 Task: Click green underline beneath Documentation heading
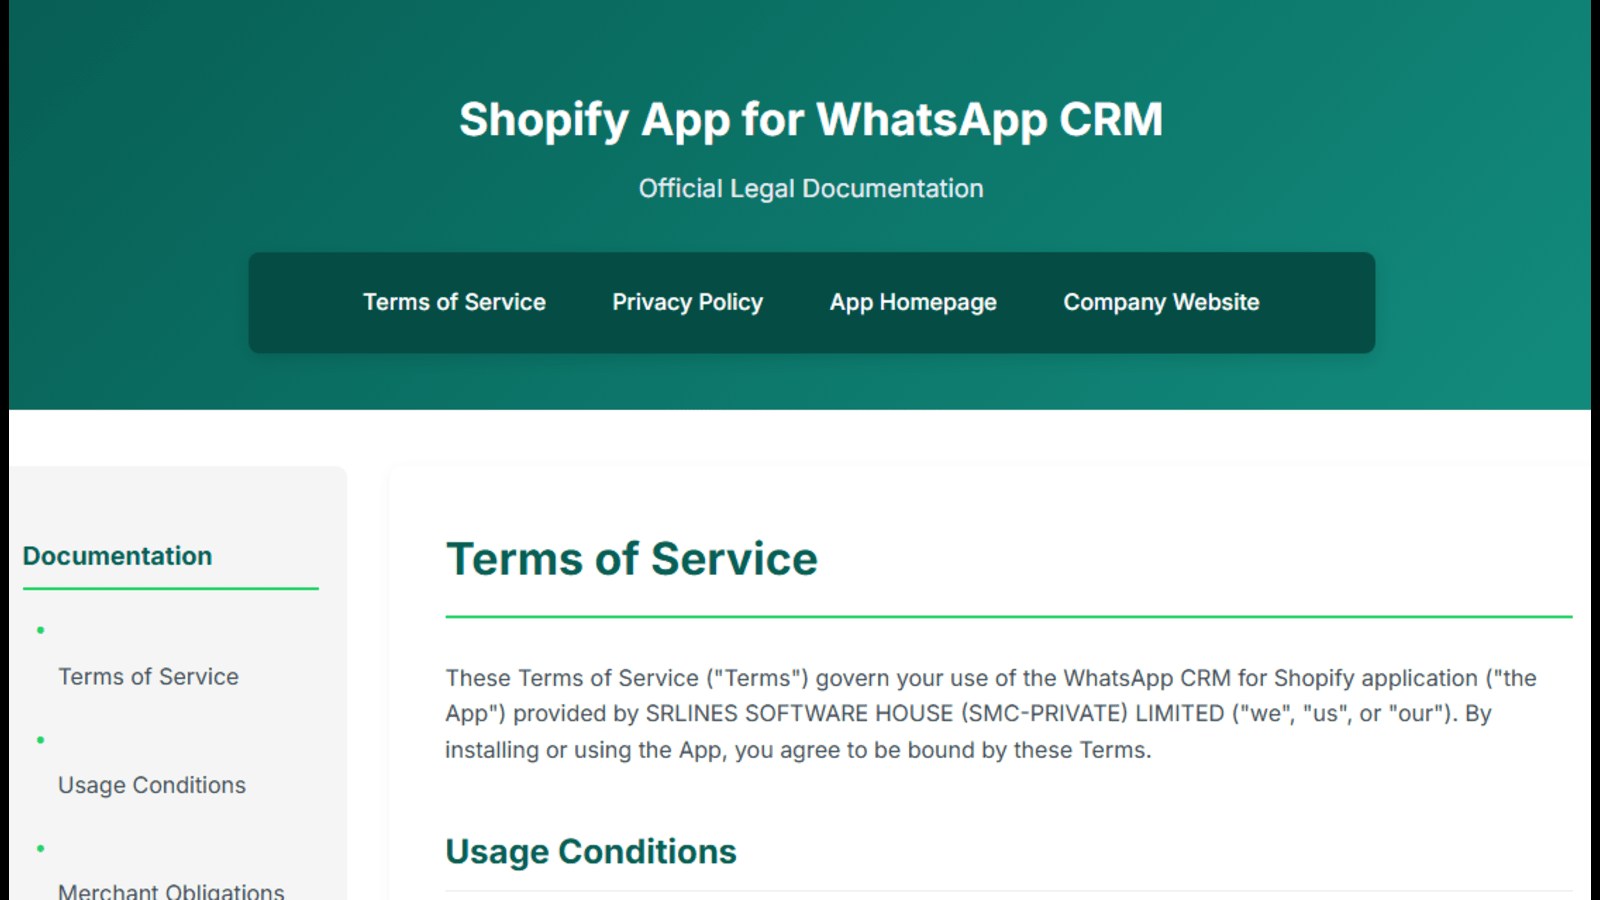[171, 589]
